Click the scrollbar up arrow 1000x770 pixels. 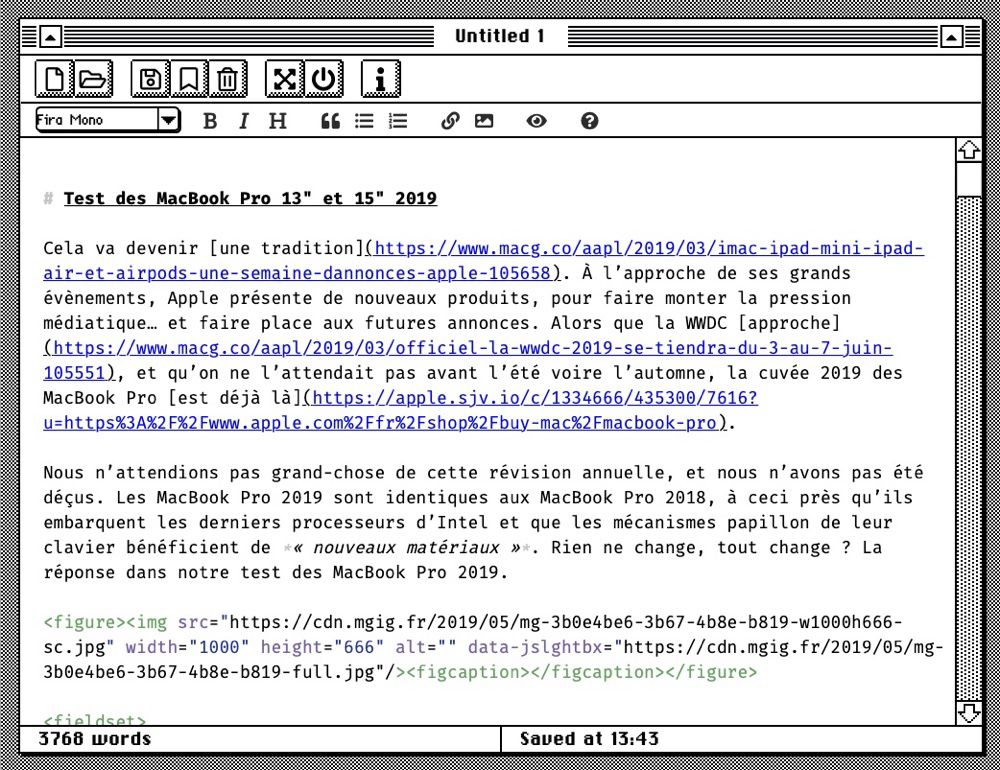(x=969, y=150)
